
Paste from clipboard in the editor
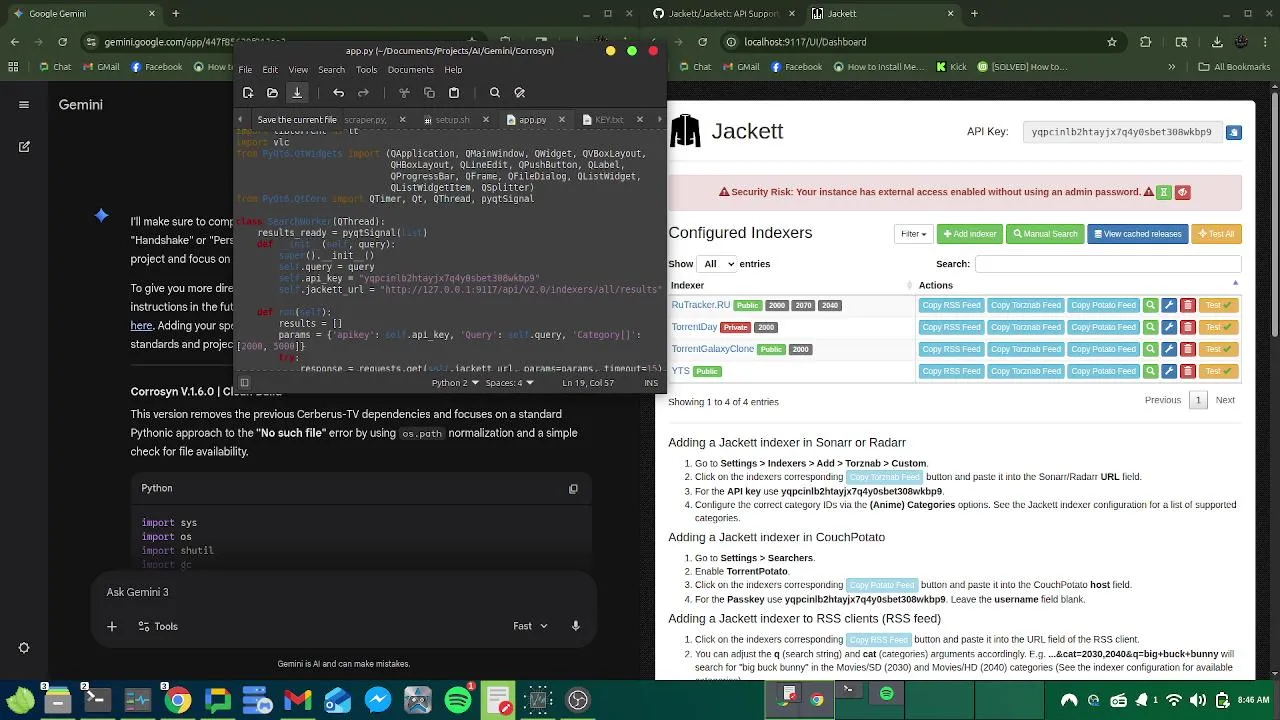click(x=454, y=93)
